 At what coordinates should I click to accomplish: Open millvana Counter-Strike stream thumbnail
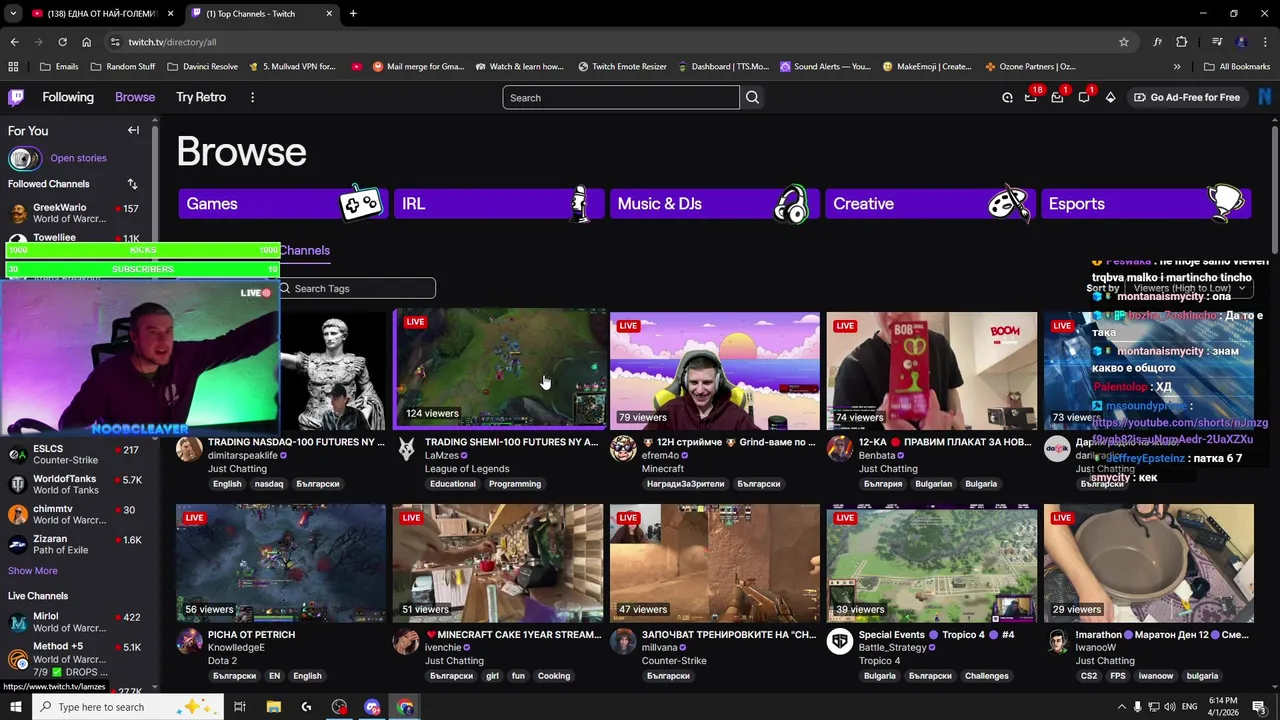[x=715, y=563]
